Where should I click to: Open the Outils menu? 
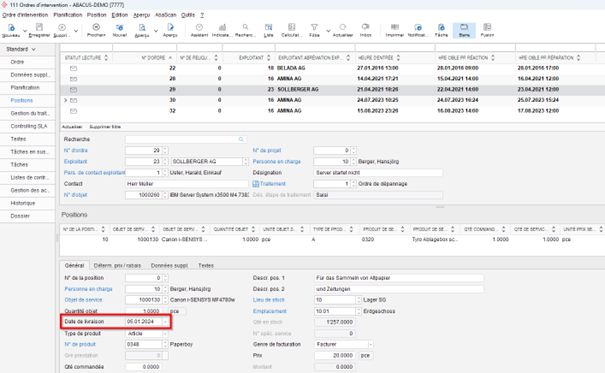[x=188, y=15]
